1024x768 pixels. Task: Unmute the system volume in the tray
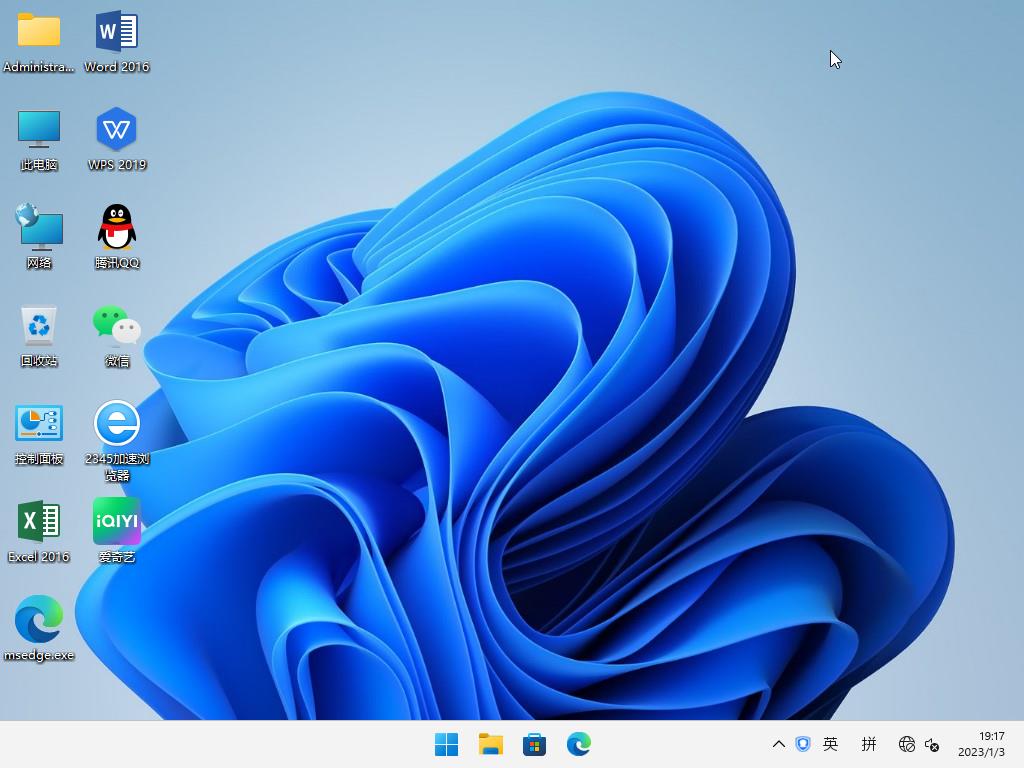click(932, 745)
